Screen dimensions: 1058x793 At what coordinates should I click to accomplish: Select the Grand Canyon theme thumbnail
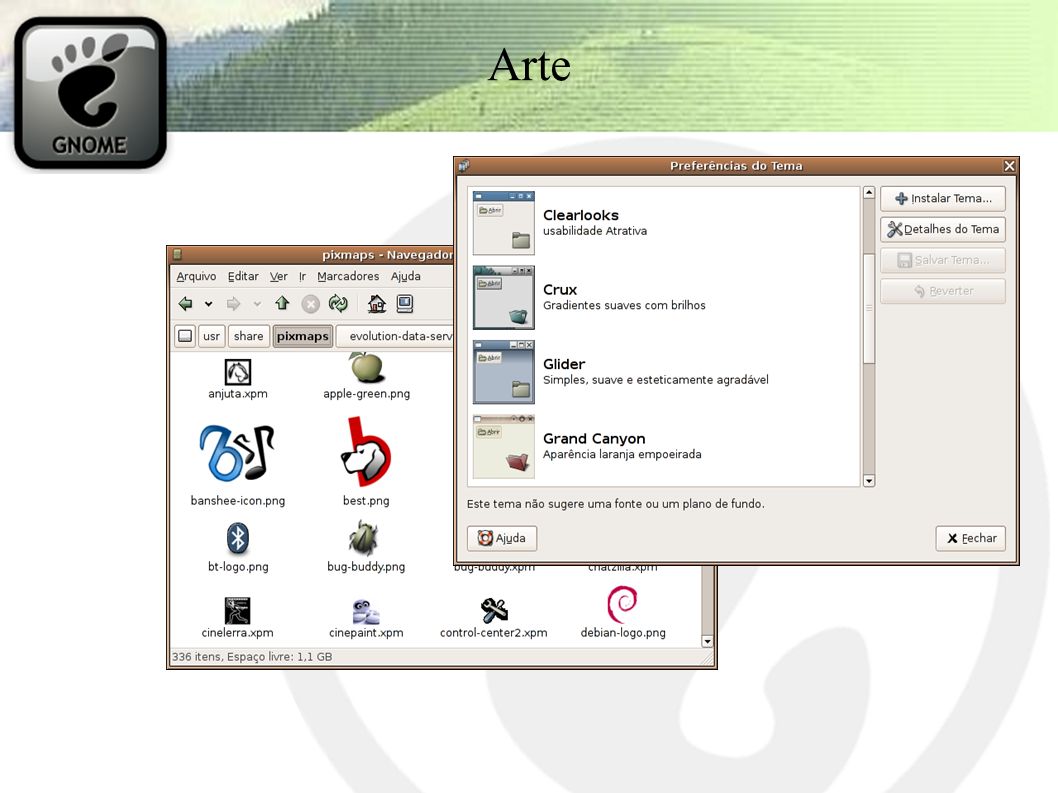point(503,446)
